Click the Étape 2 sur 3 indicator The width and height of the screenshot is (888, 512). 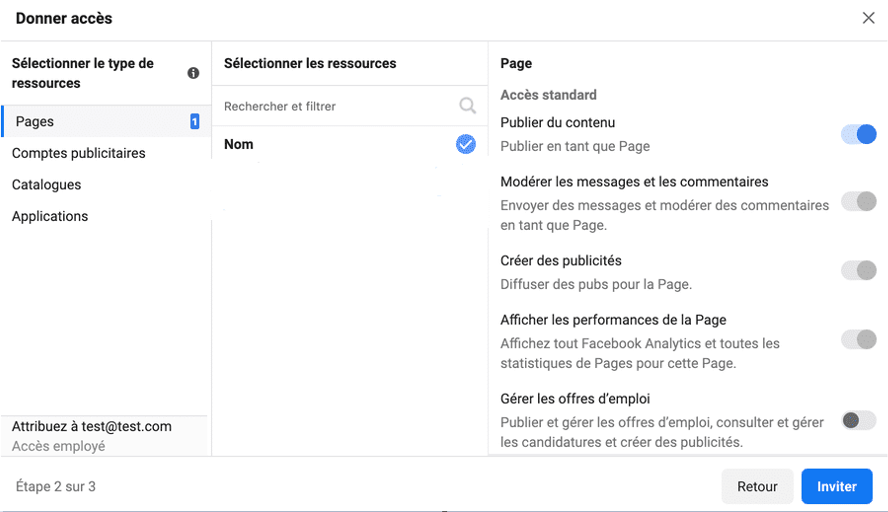(x=56, y=487)
